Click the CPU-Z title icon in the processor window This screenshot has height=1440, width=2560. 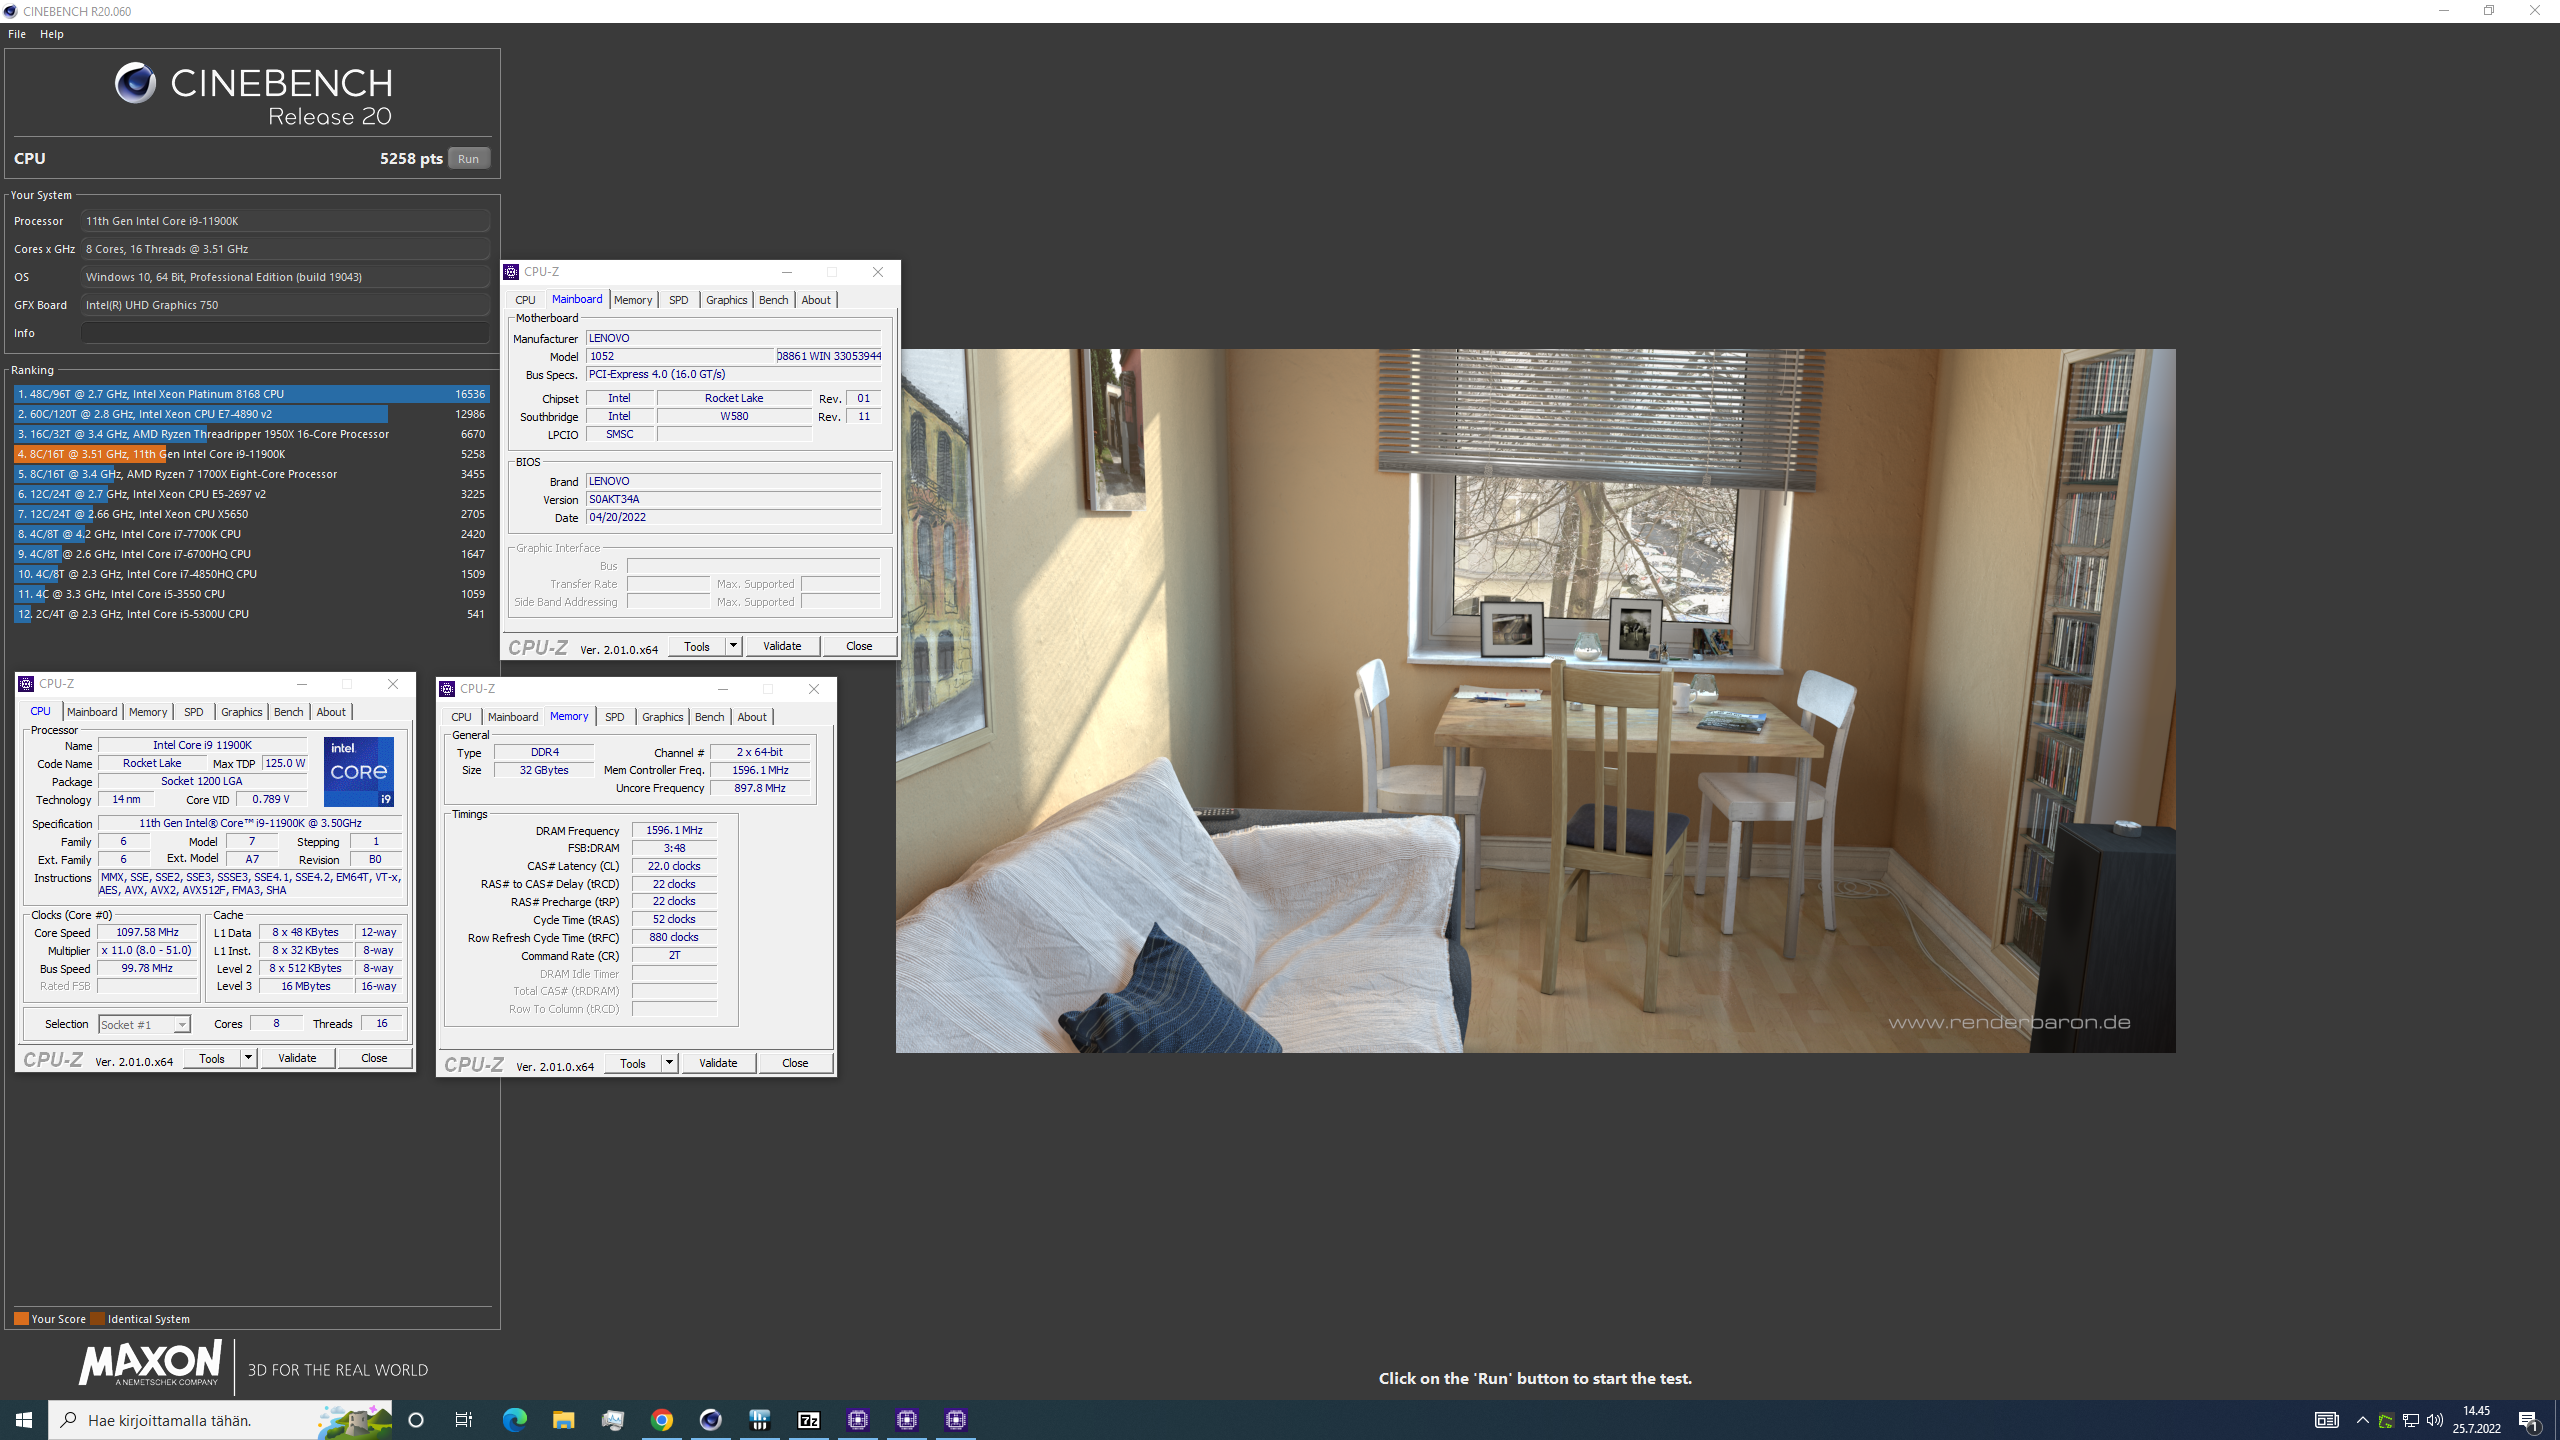click(26, 684)
